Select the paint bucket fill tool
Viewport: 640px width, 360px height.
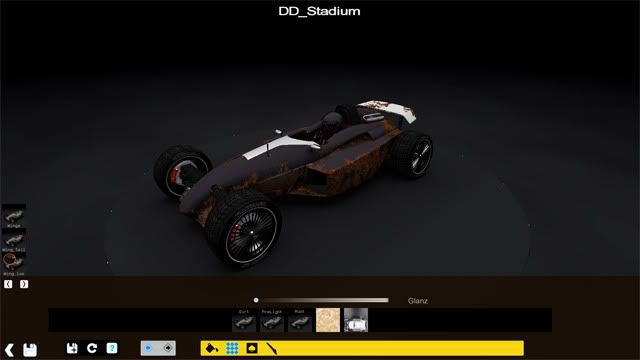click(x=212, y=348)
